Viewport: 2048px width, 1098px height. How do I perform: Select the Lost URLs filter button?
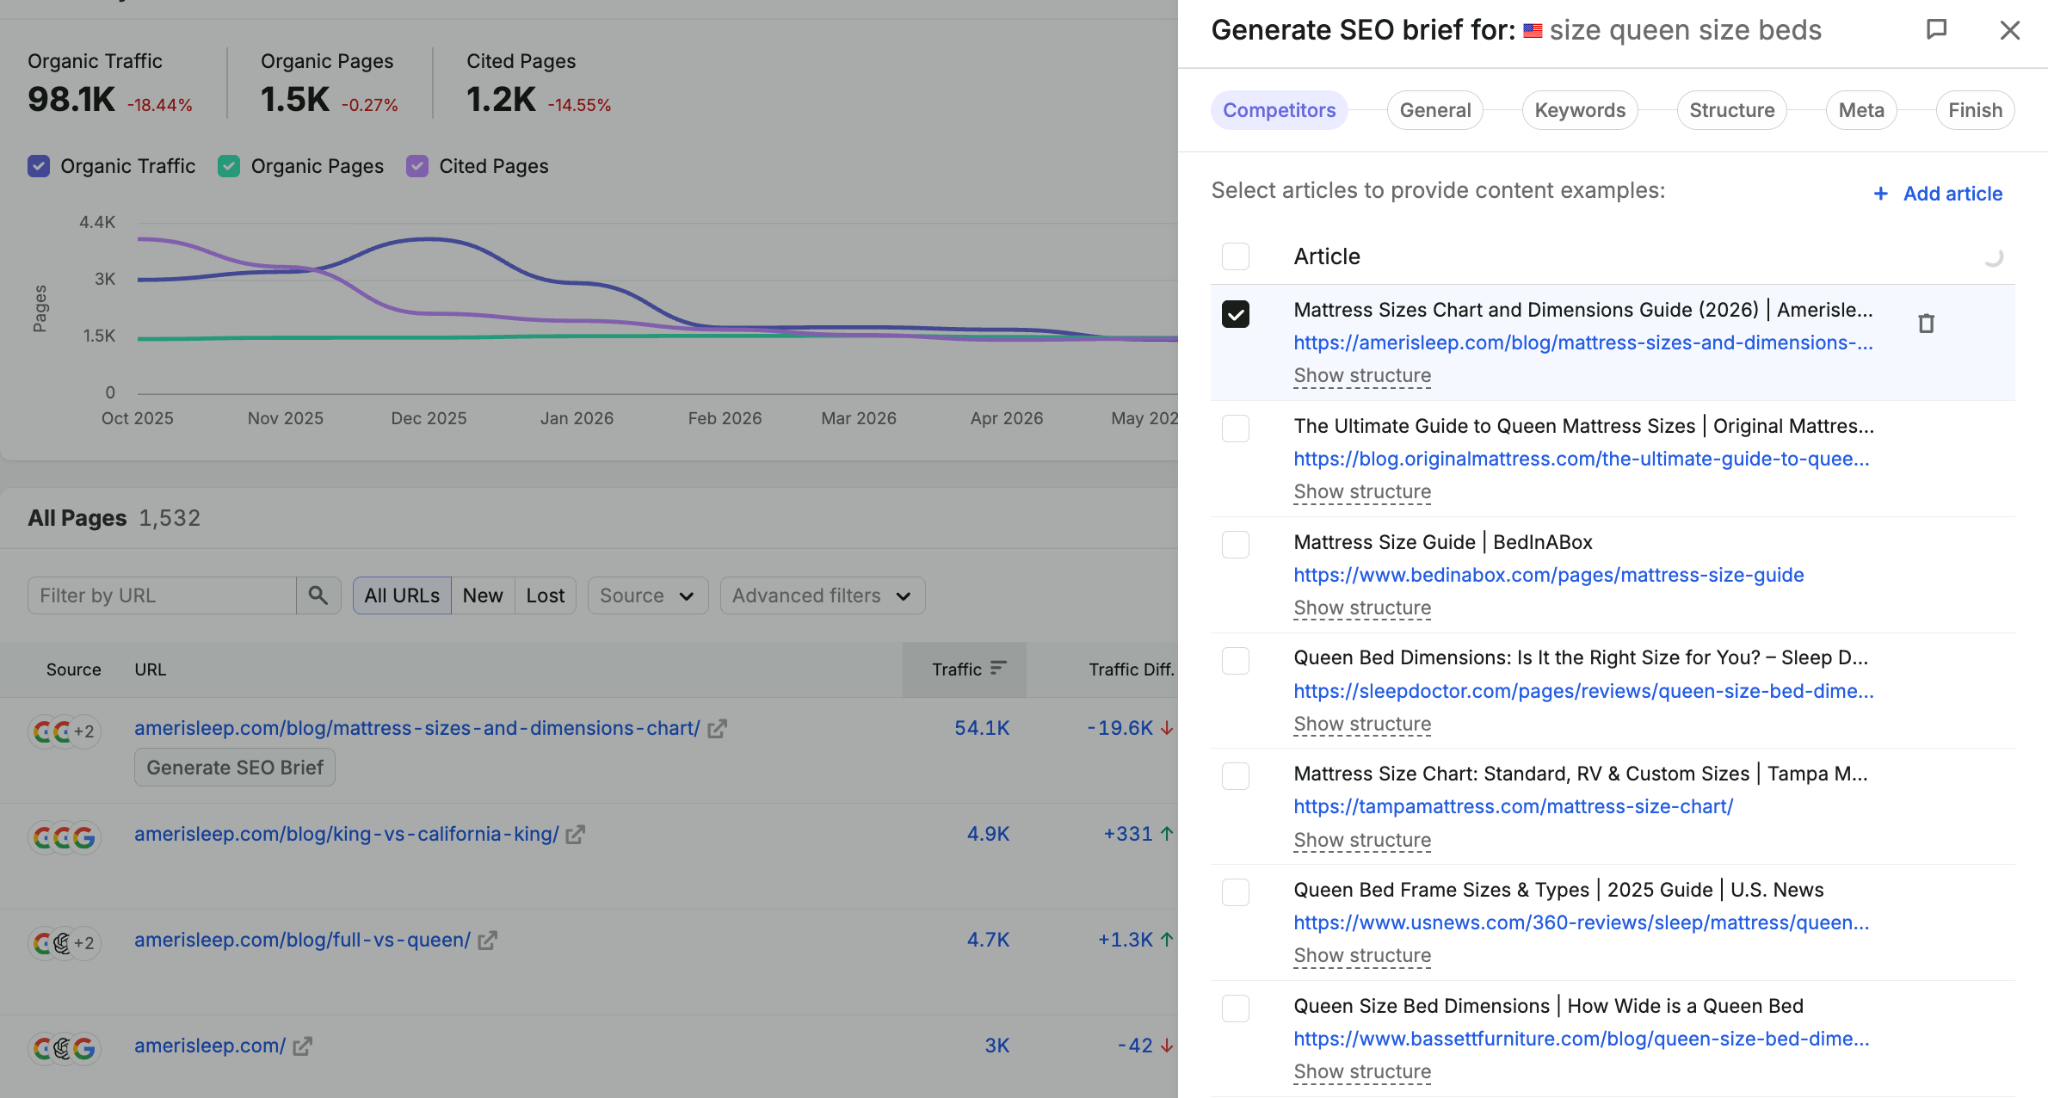coord(545,595)
